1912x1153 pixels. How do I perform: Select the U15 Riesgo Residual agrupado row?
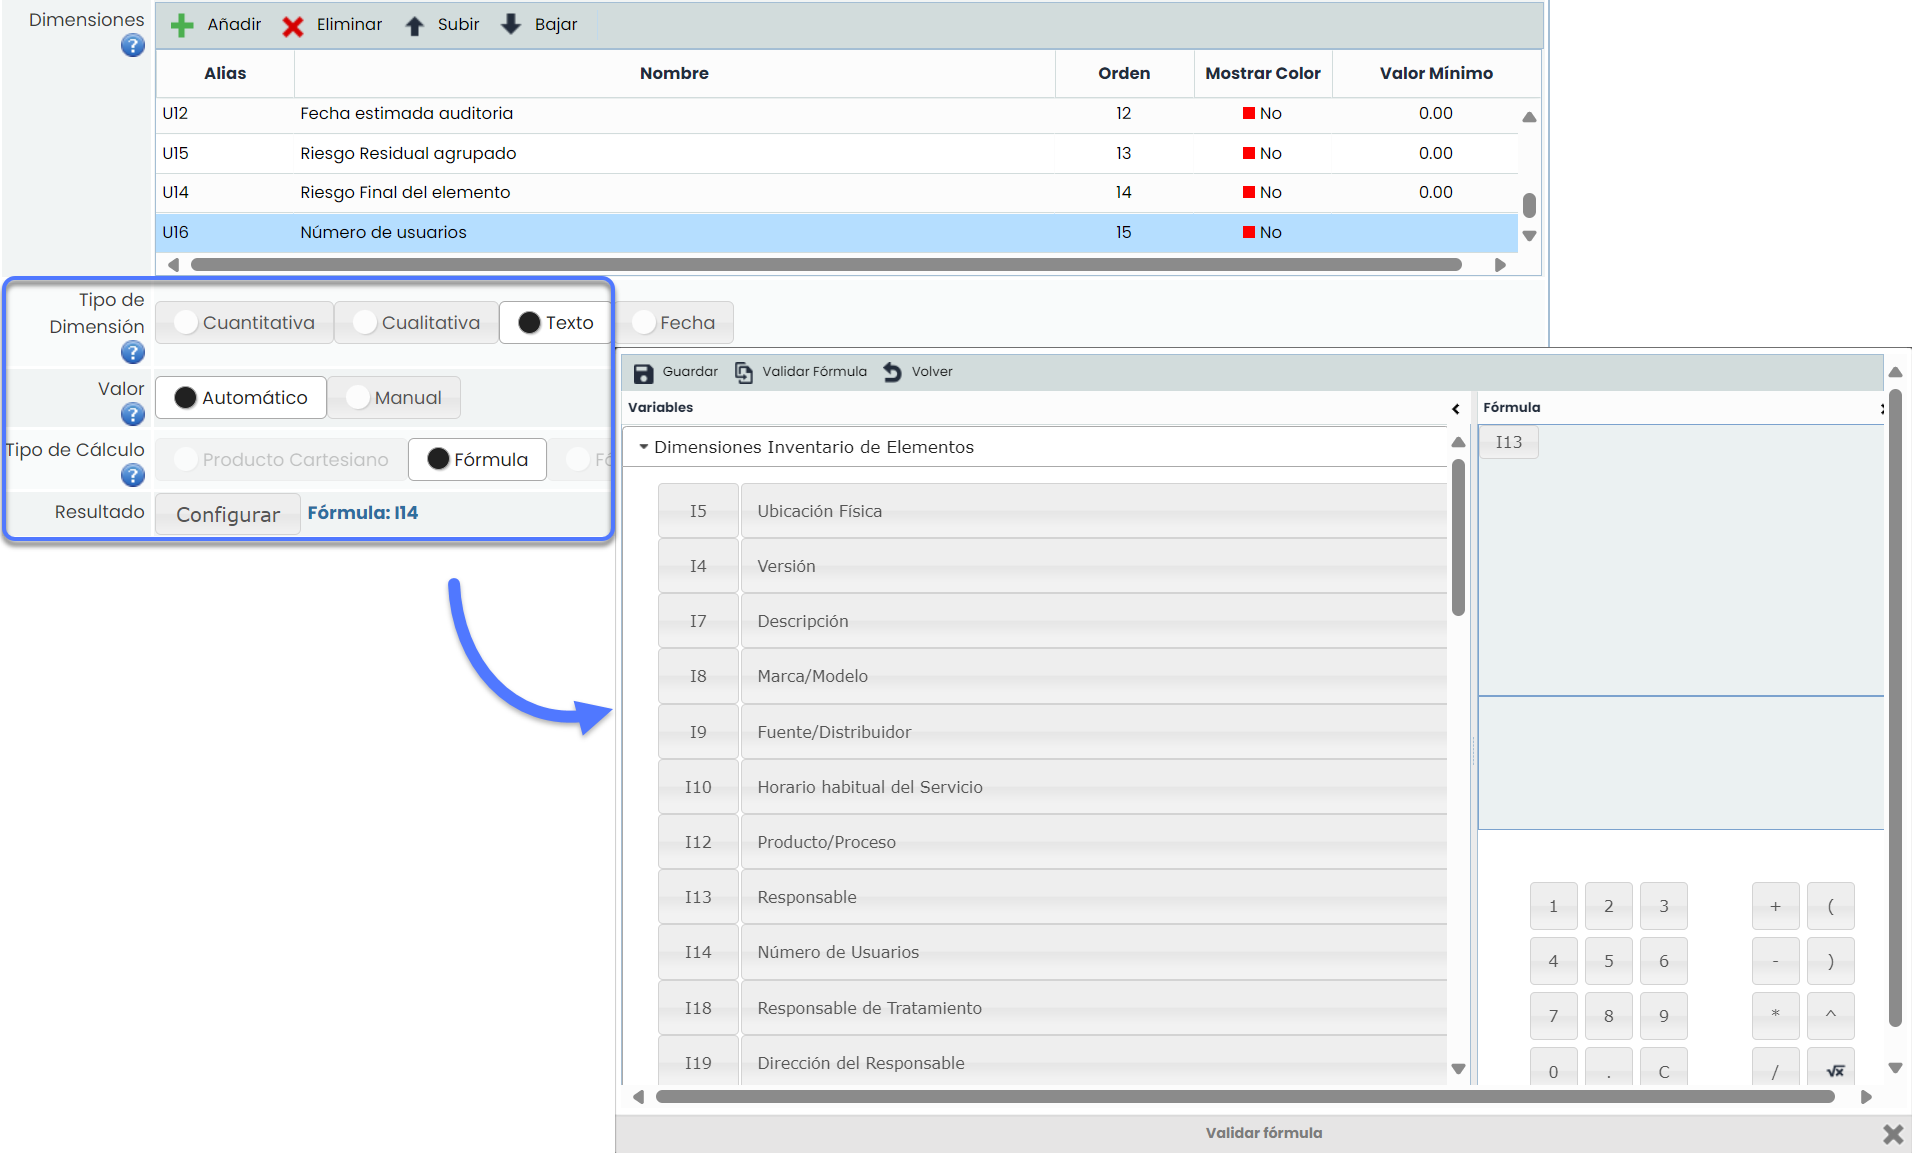click(408, 153)
